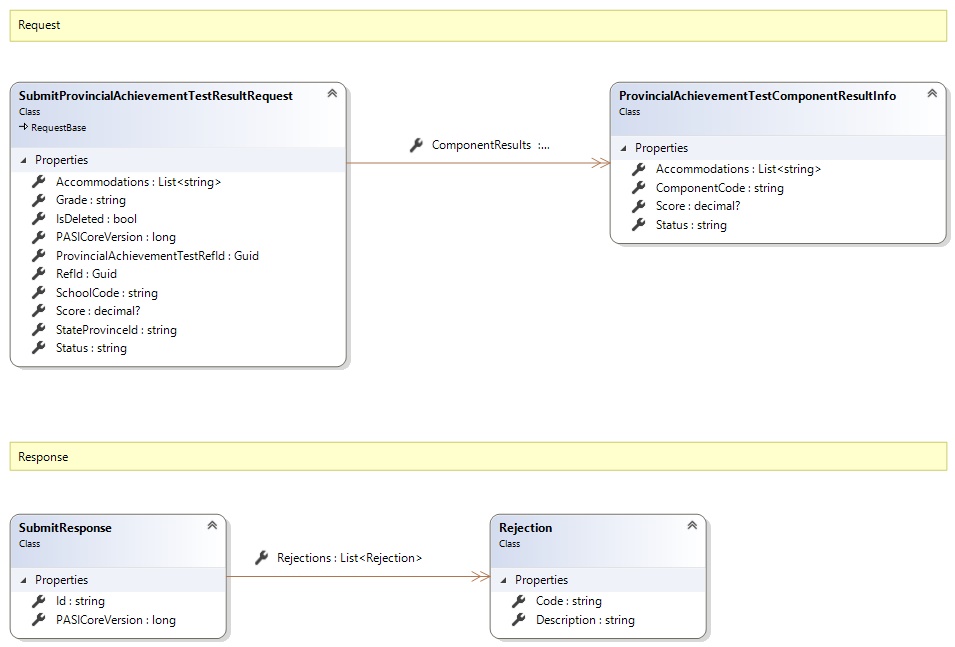Image resolution: width=955 pixels, height=647 pixels.
Task: Collapse Properties section in SubmitResponse class
Action: (x=24, y=581)
